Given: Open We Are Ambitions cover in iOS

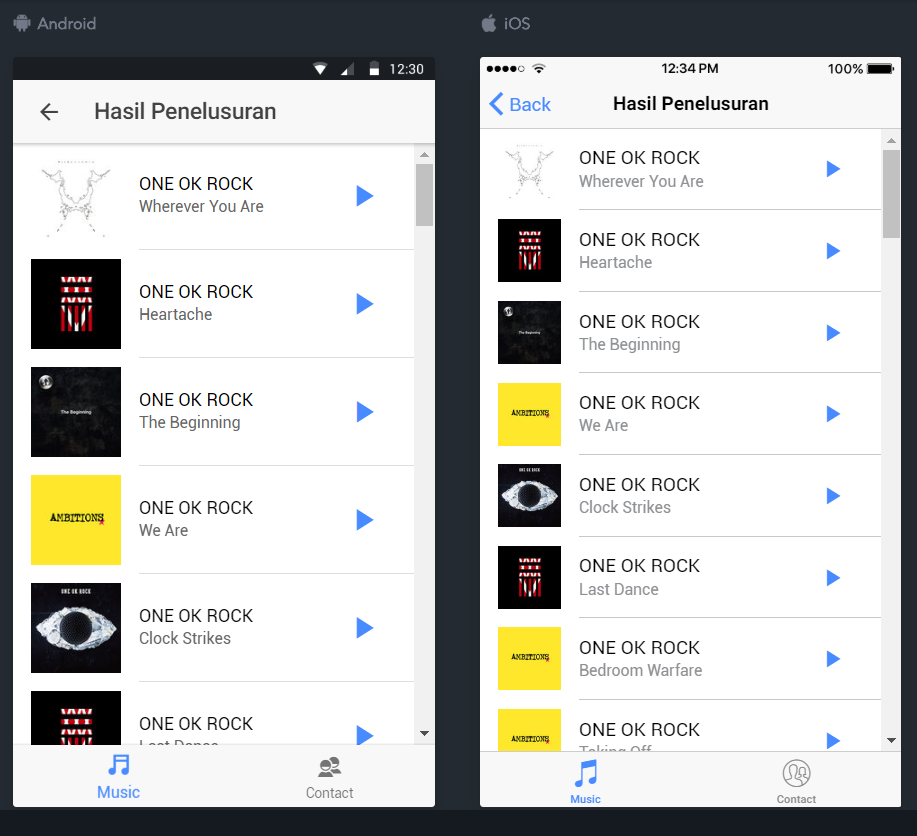Looking at the screenshot, I should [x=529, y=414].
